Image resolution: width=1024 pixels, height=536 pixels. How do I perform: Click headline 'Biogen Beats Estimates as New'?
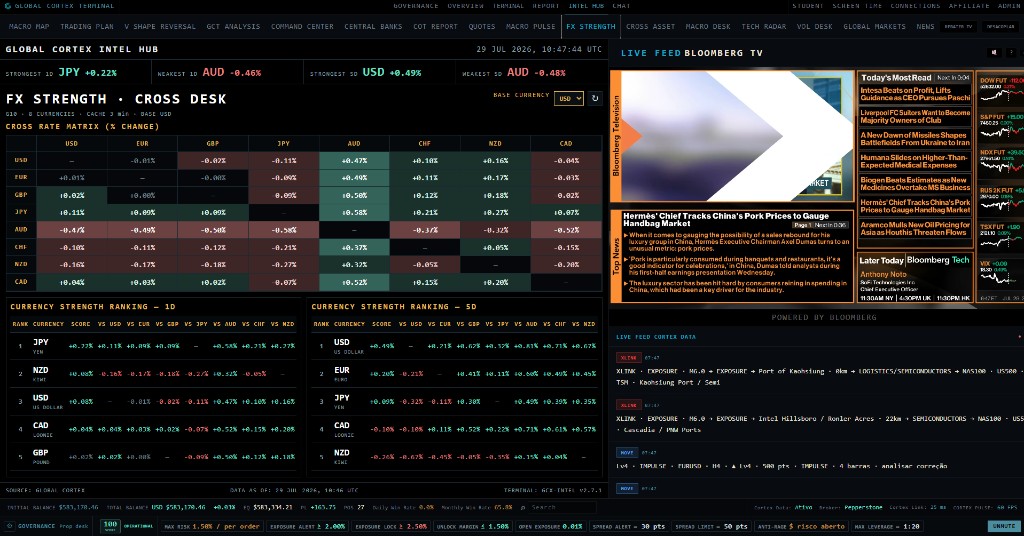915,183
